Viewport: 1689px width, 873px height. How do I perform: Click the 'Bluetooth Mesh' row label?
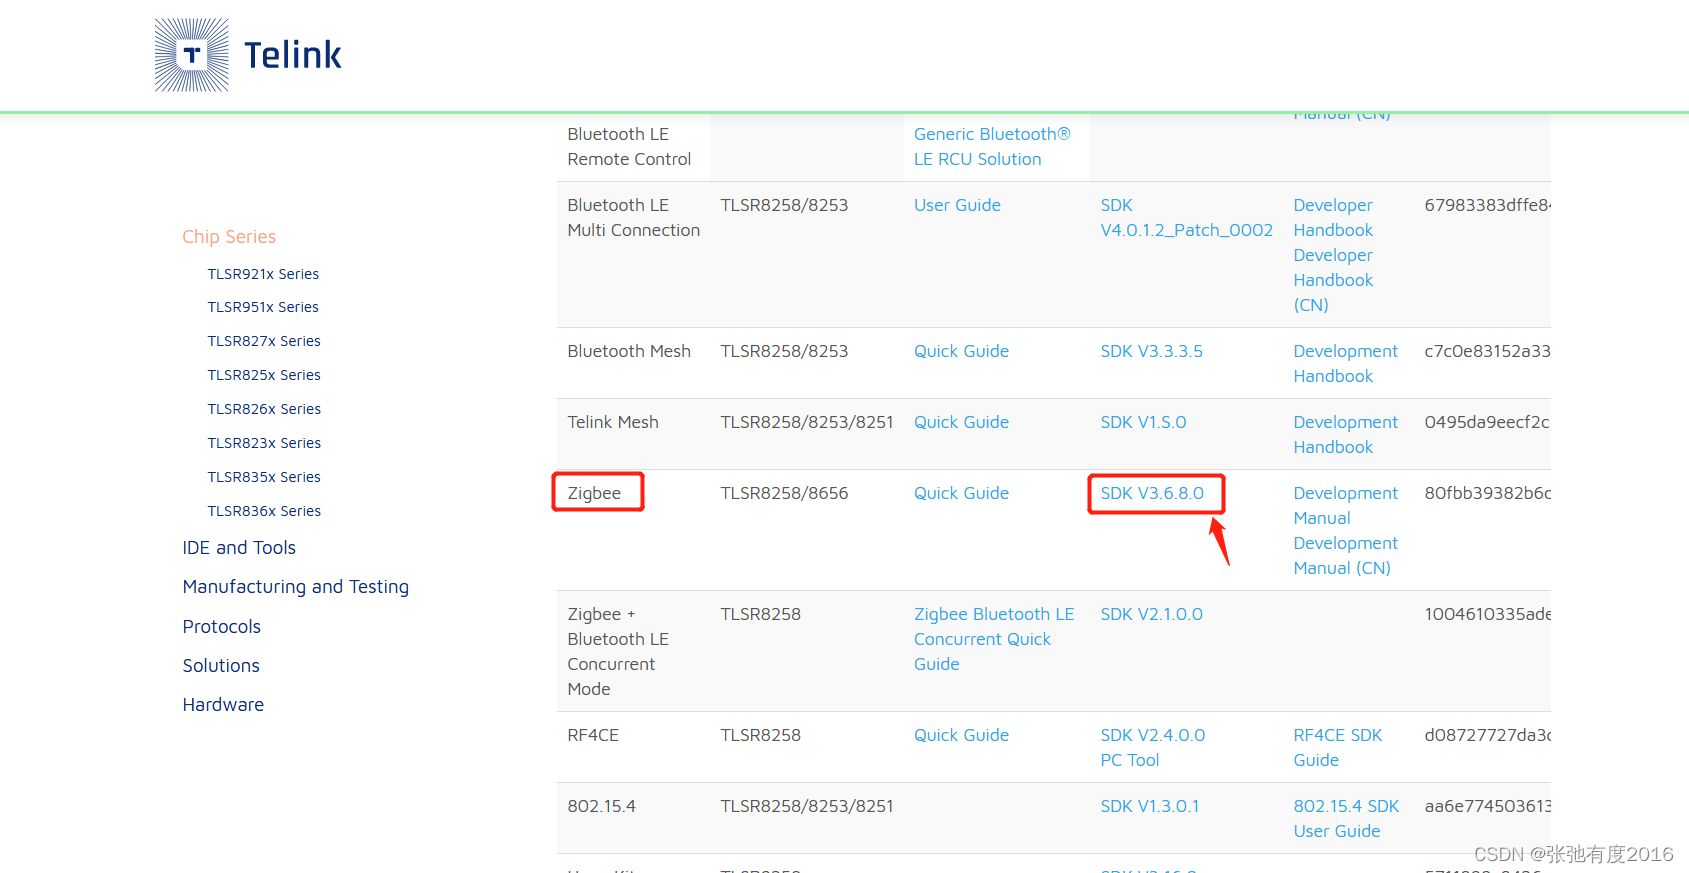629,351
